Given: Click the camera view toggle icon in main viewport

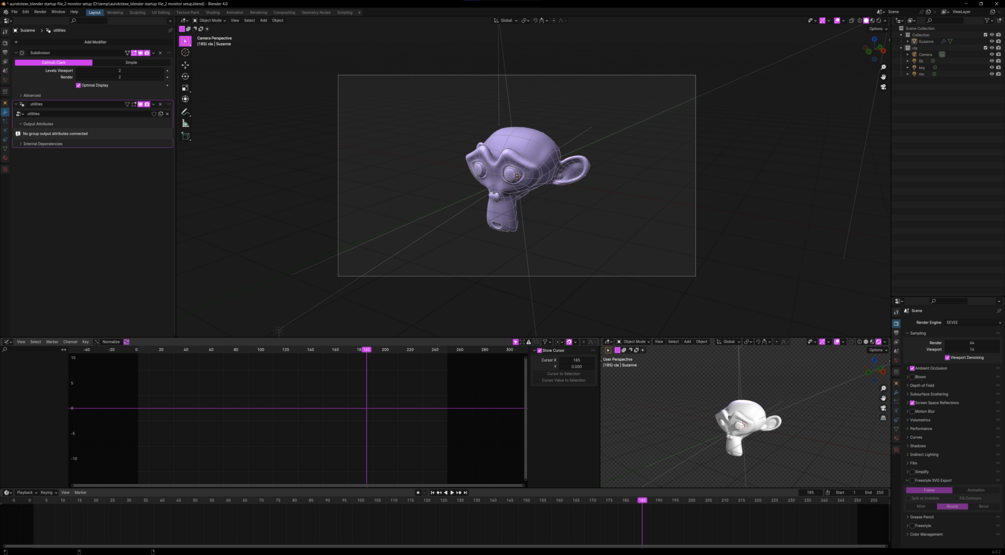Looking at the screenshot, I should (883, 87).
